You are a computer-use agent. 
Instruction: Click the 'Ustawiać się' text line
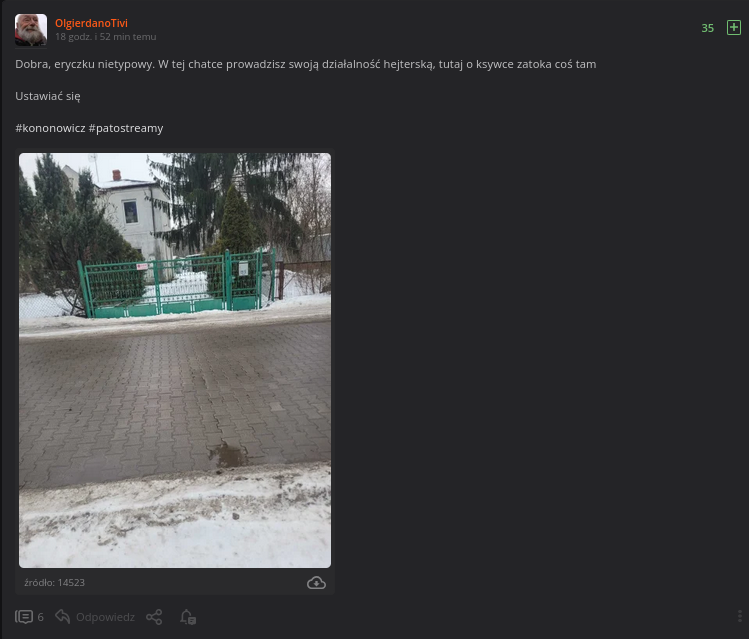click(x=48, y=96)
